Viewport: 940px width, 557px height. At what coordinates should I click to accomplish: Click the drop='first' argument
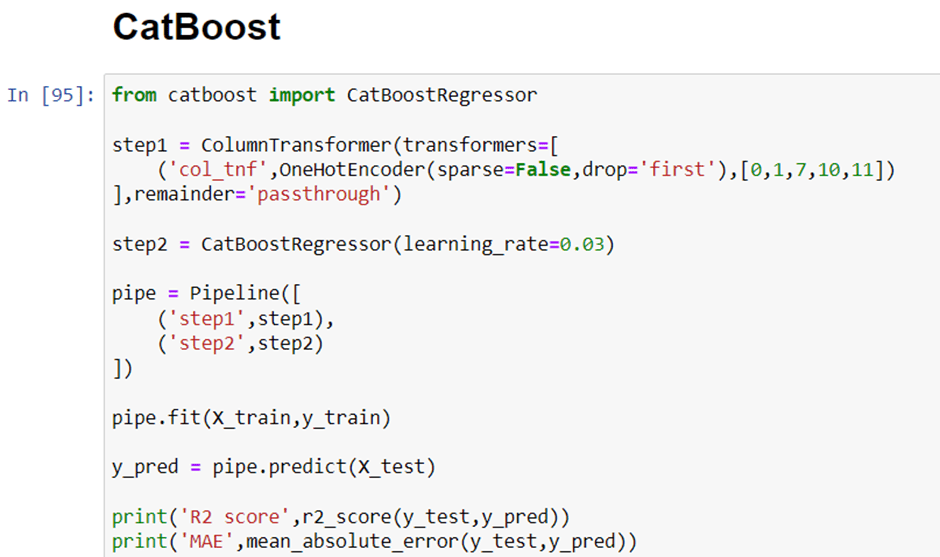(x=649, y=170)
